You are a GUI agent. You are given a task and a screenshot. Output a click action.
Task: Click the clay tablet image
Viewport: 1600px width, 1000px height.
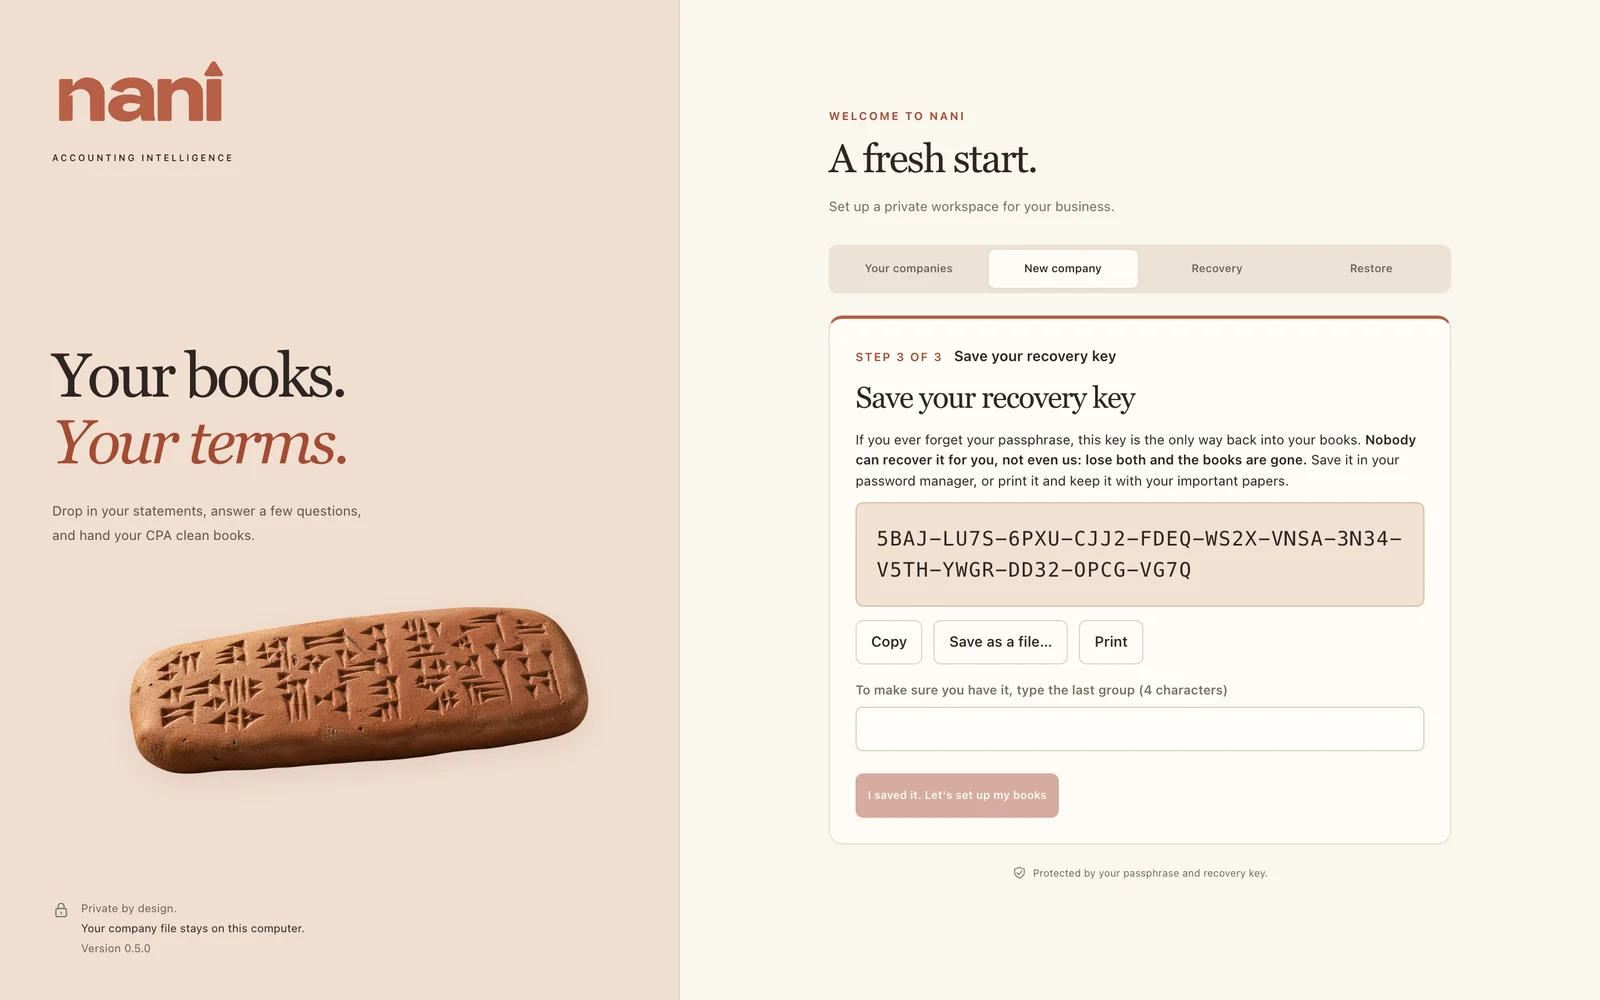[359, 689]
